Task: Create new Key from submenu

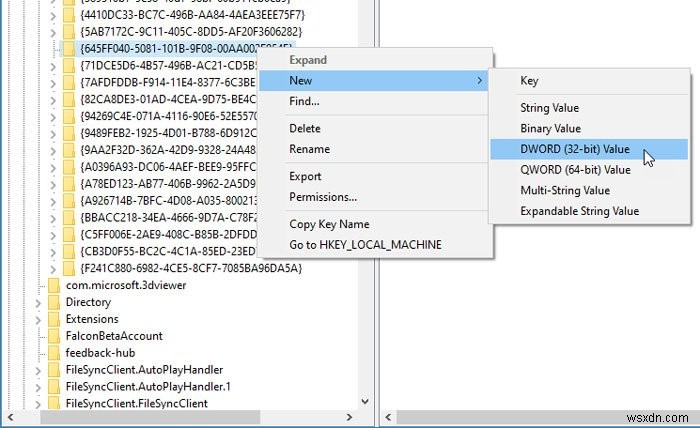Action: (589, 81)
